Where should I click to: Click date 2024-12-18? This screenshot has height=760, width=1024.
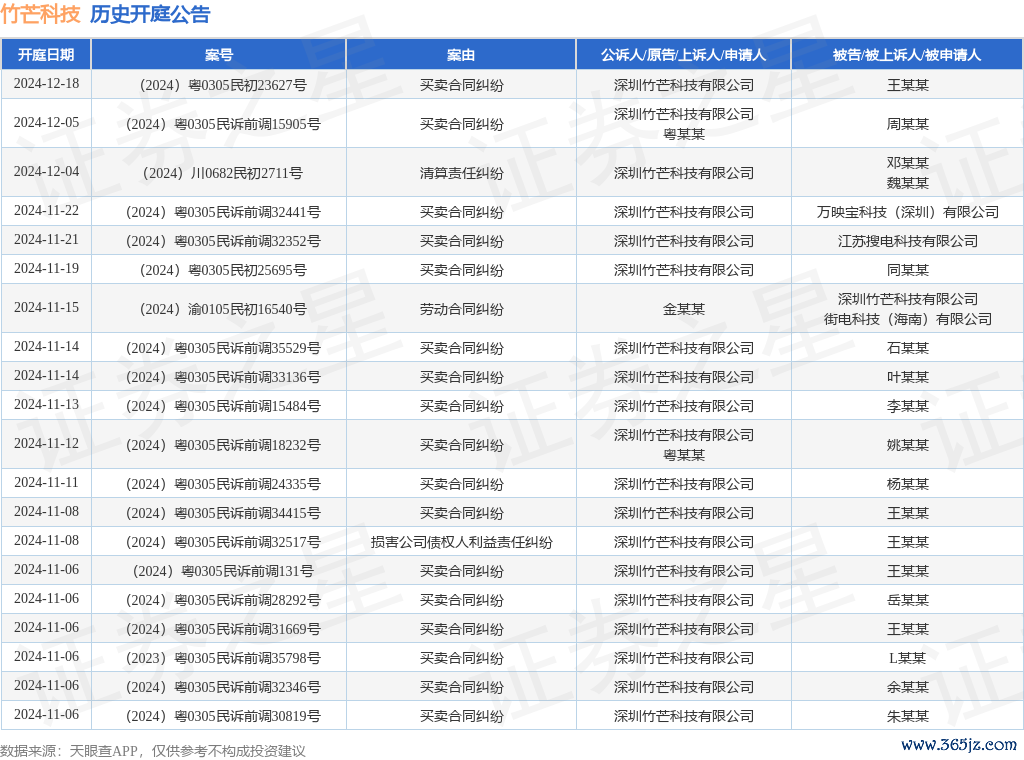(46, 84)
